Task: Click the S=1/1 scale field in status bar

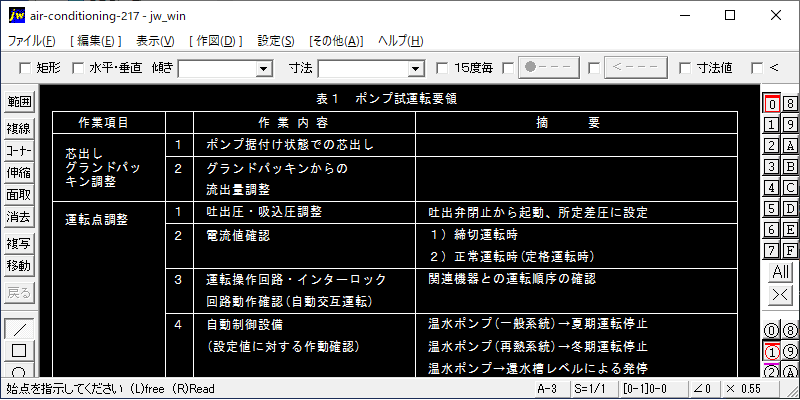Action: point(589,387)
